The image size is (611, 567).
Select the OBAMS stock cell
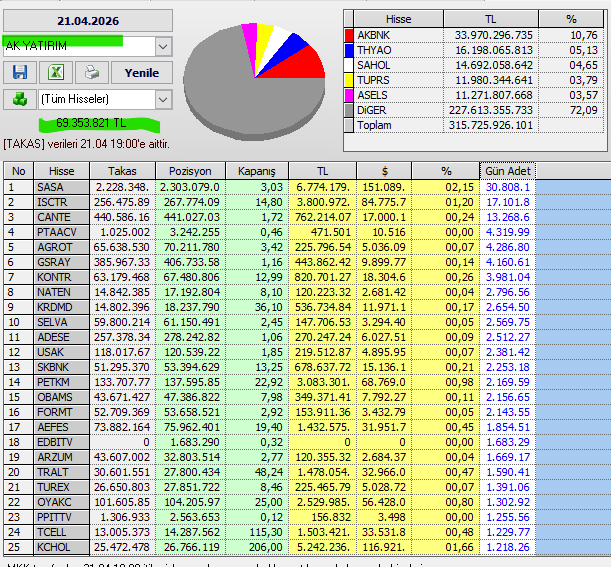point(62,397)
